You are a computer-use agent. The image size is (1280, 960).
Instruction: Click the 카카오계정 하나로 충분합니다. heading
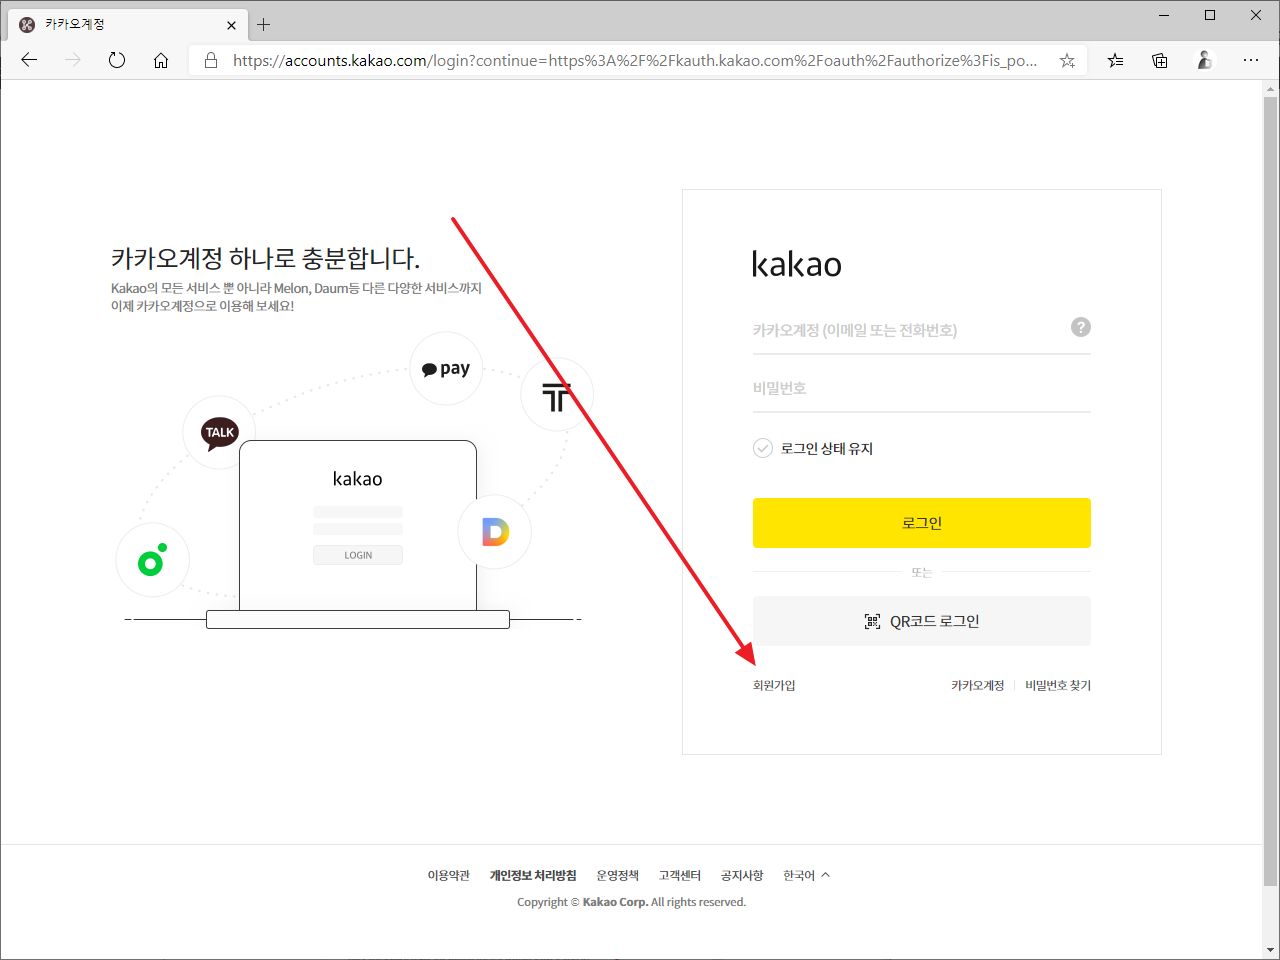(265, 258)
